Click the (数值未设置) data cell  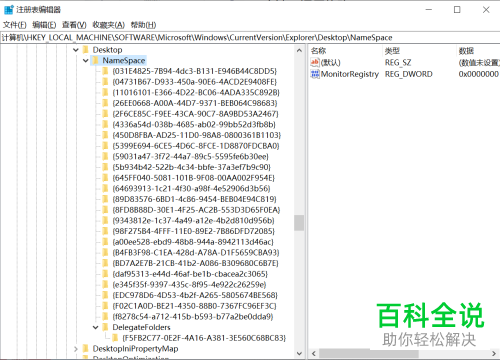pos(479,63)
